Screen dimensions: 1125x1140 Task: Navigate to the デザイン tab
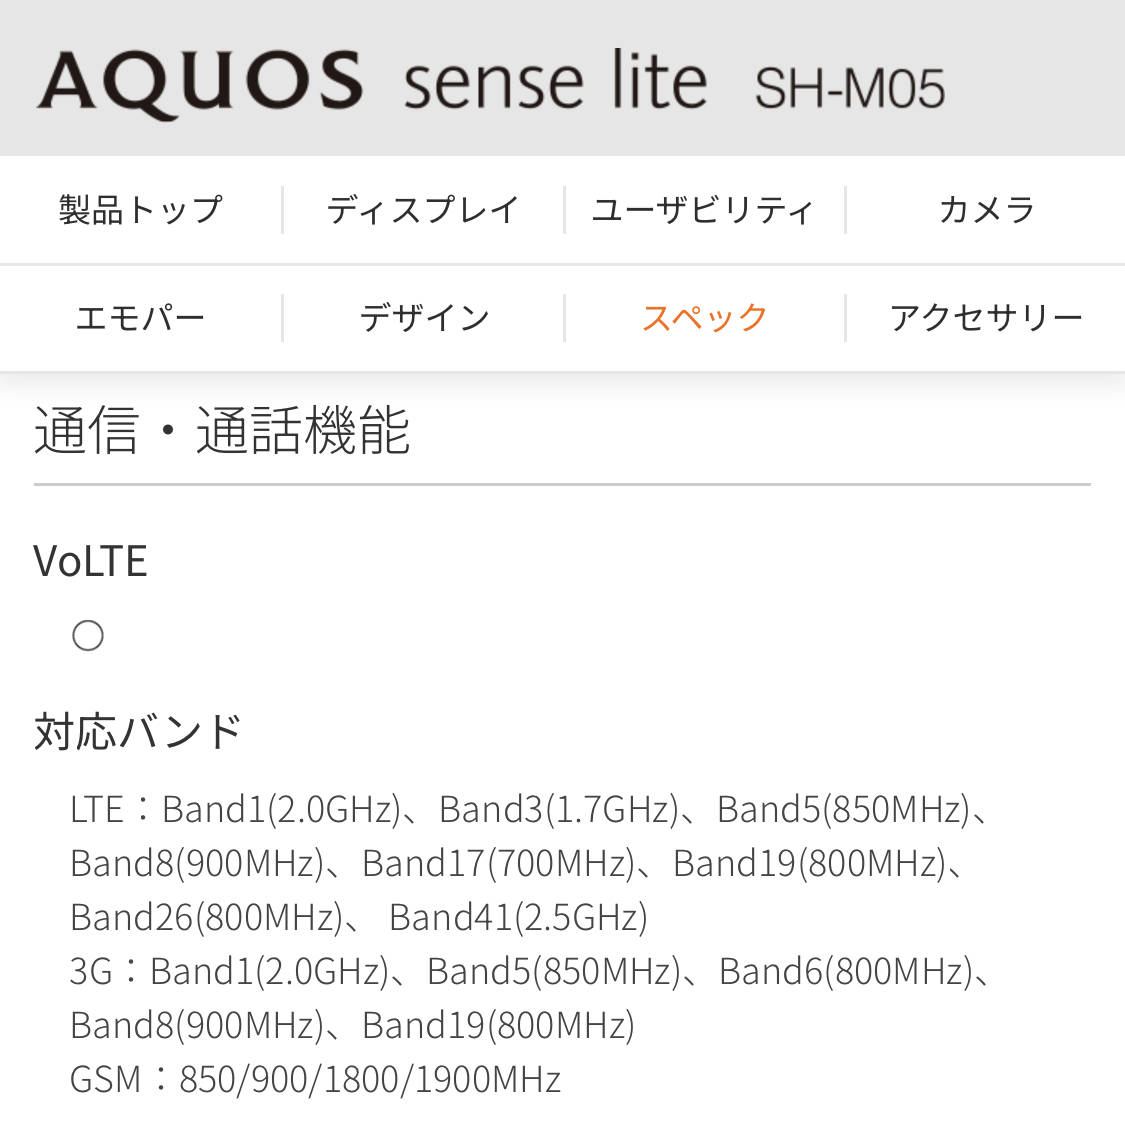423,318
